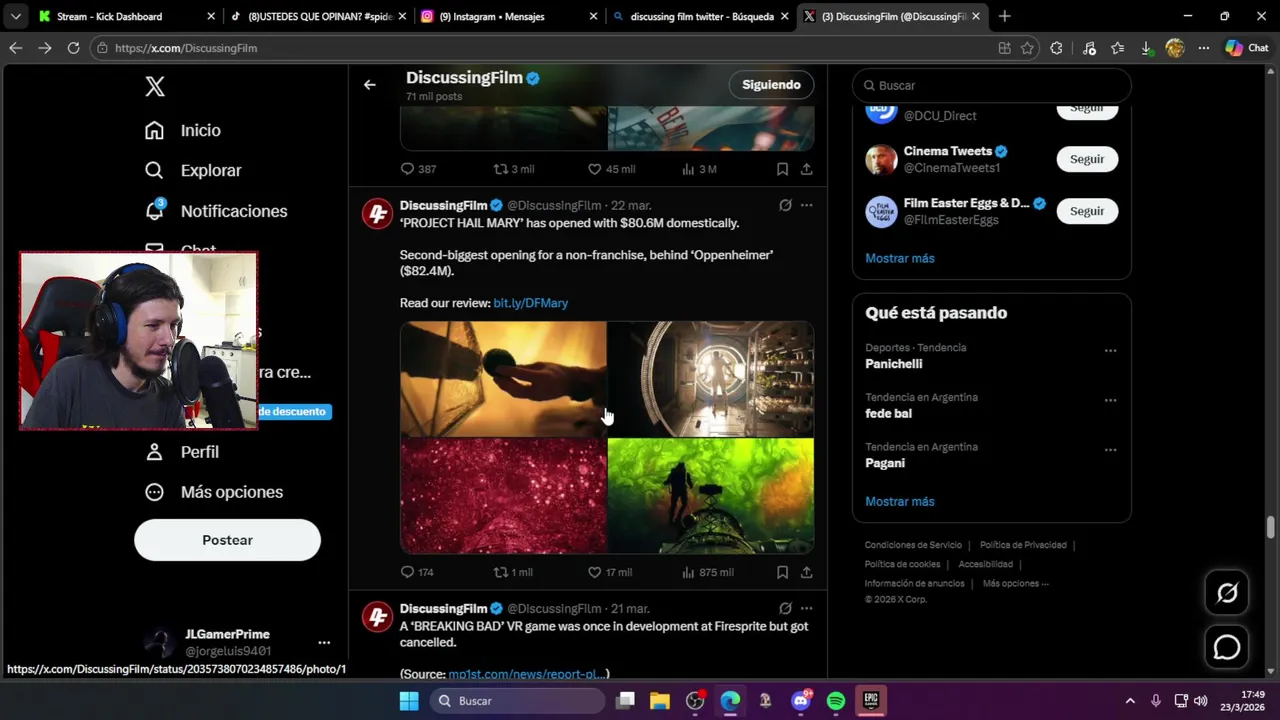The width and height of the screenshot is (1280, 720).
Task: Click the Buscar search field on X
Action: click(x=992, y=86)
